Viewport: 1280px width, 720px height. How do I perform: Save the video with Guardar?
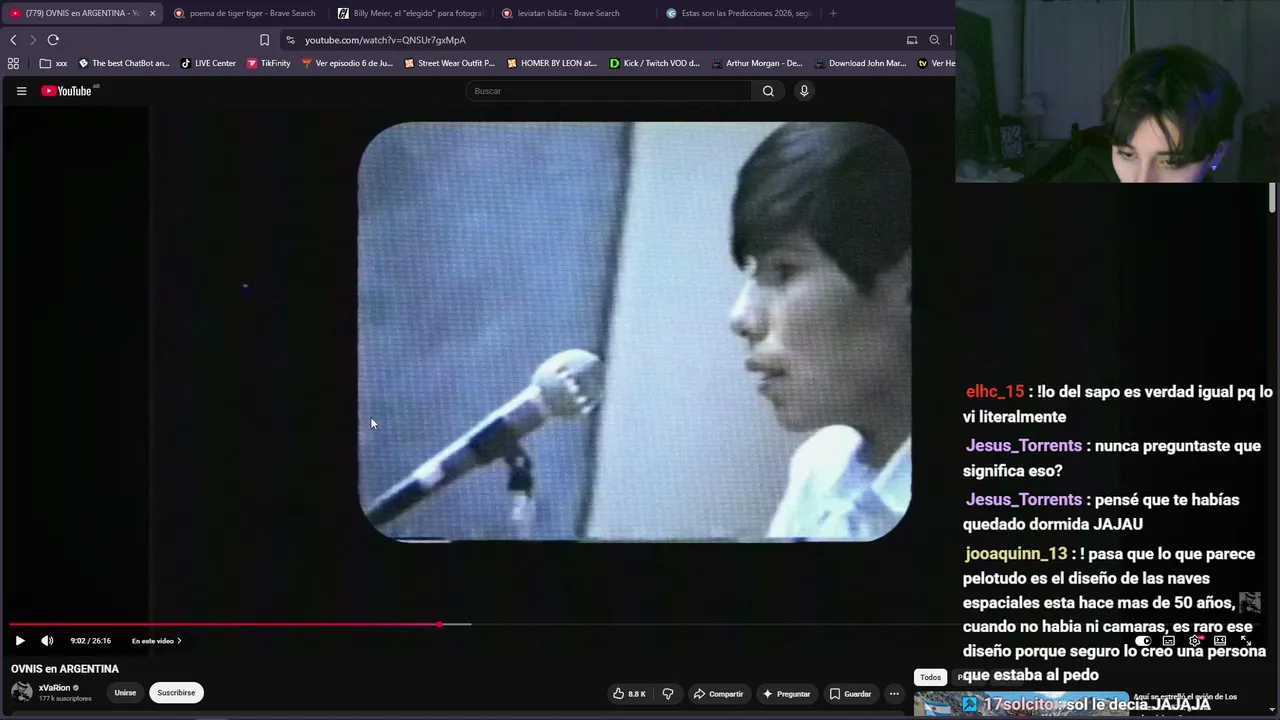pyautogui.click(x=850, y=694)
